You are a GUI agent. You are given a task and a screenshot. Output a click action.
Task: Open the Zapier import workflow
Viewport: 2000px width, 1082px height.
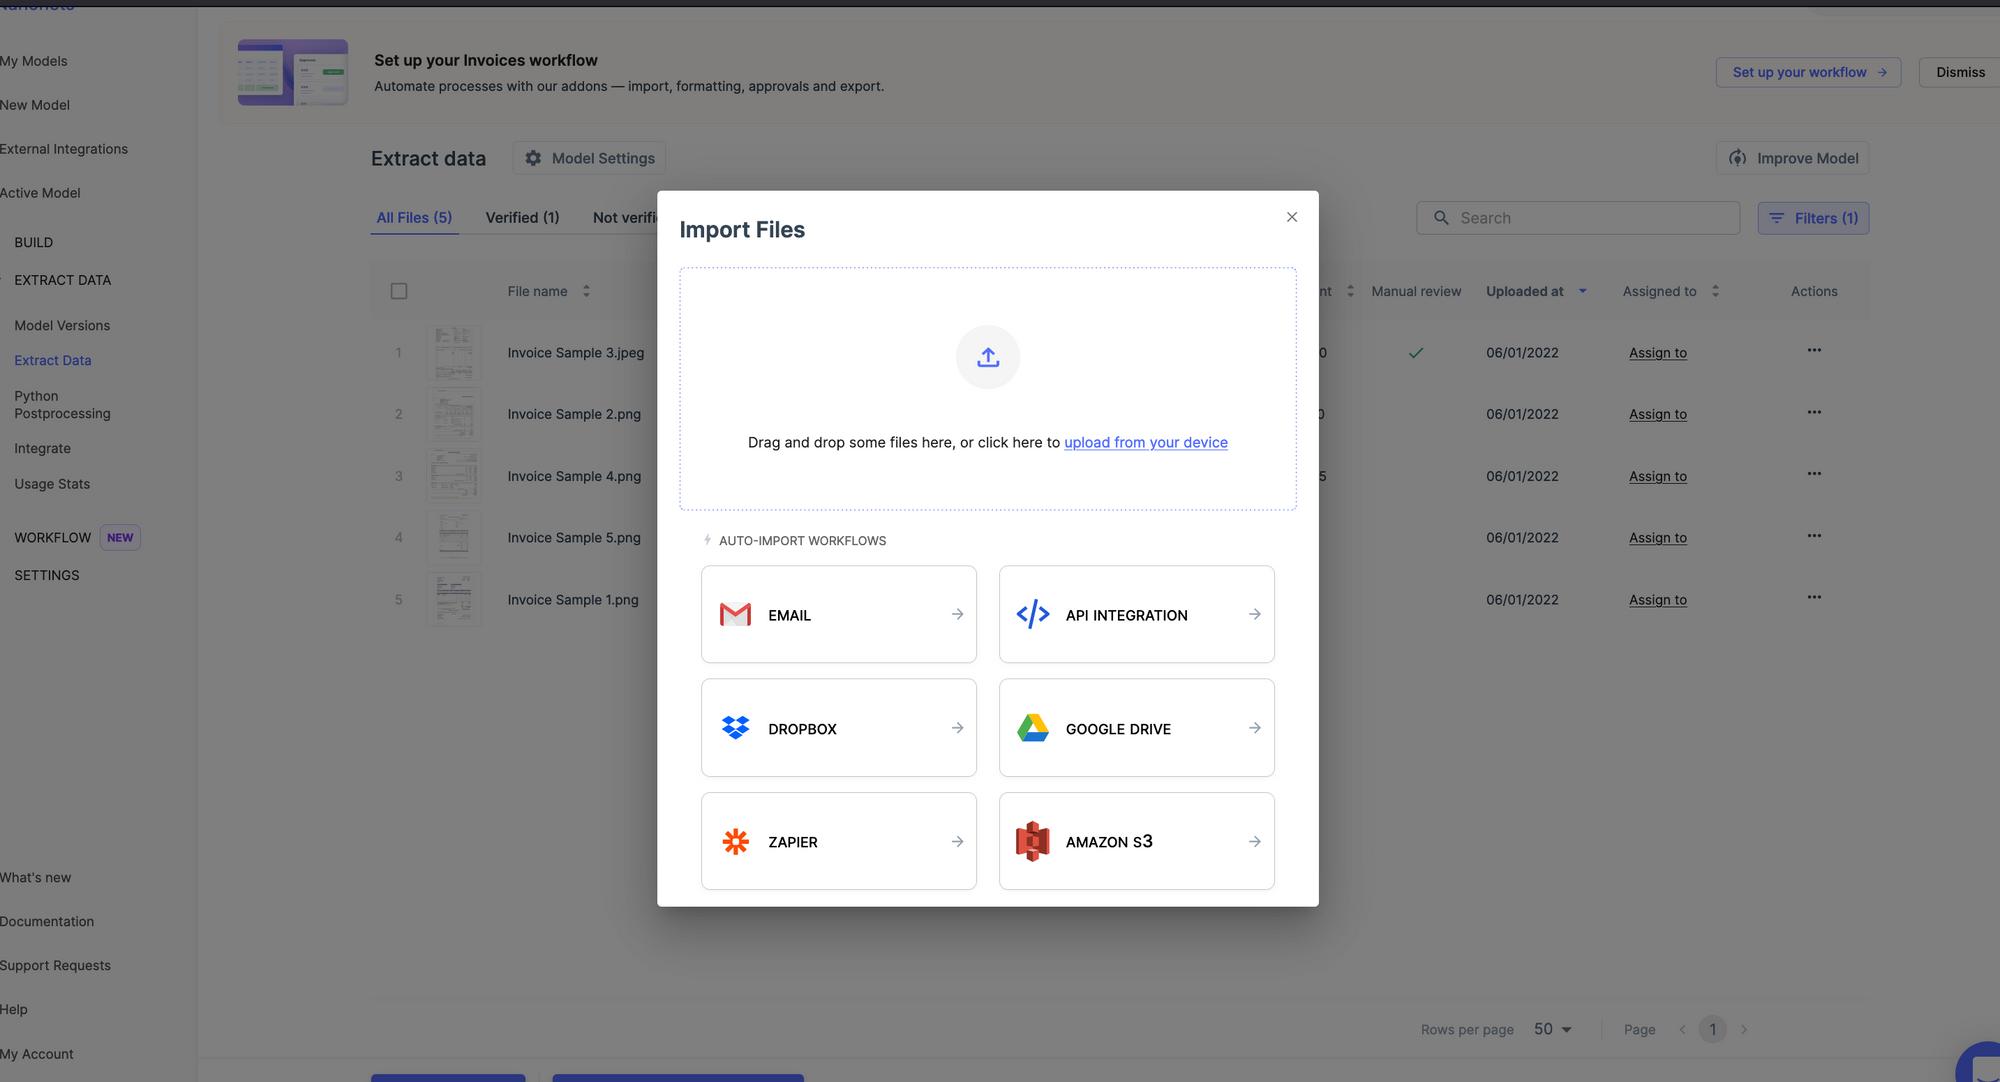point(838,842)
